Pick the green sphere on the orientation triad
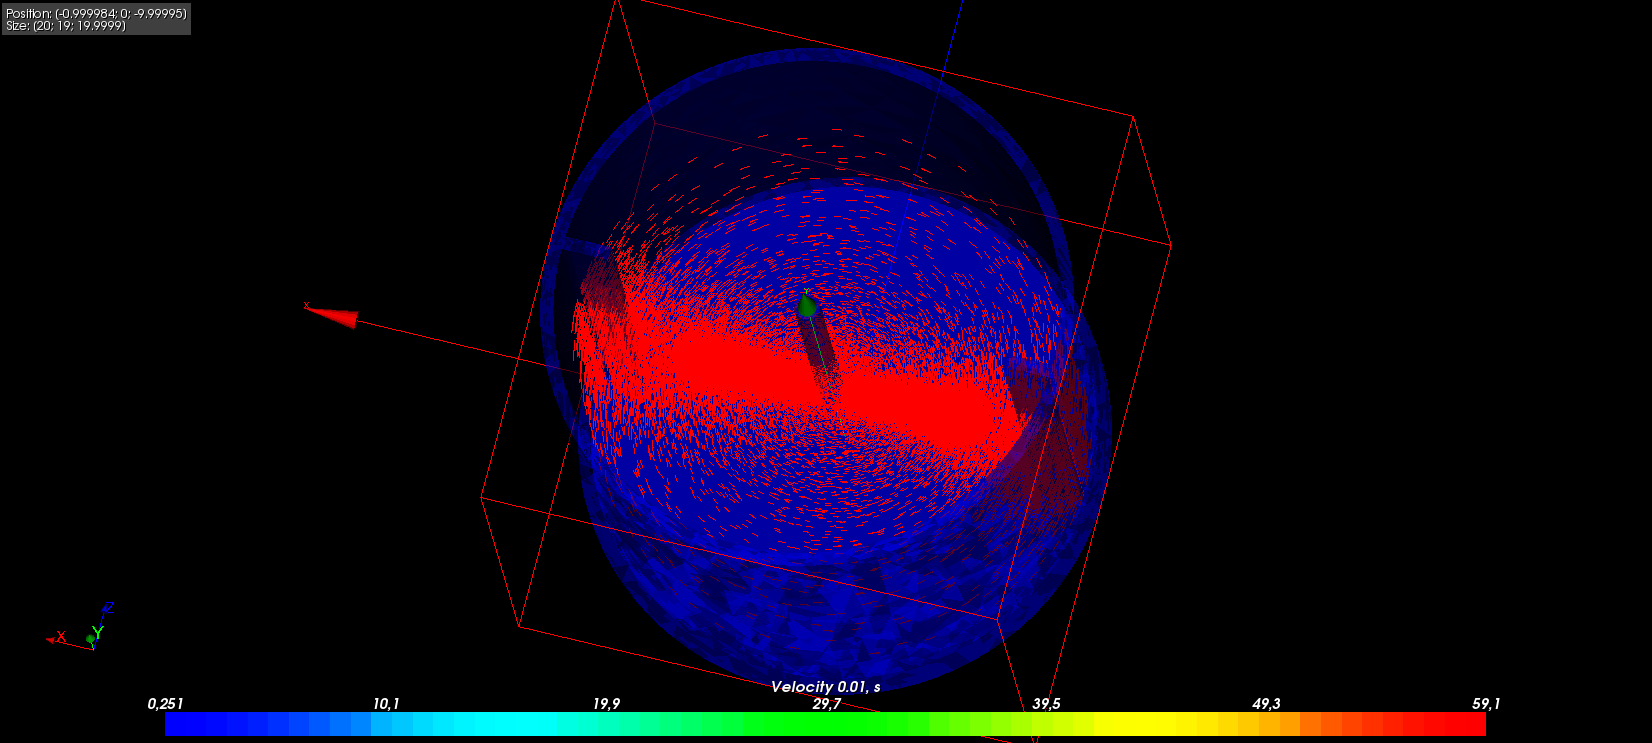 click(90, 639)
